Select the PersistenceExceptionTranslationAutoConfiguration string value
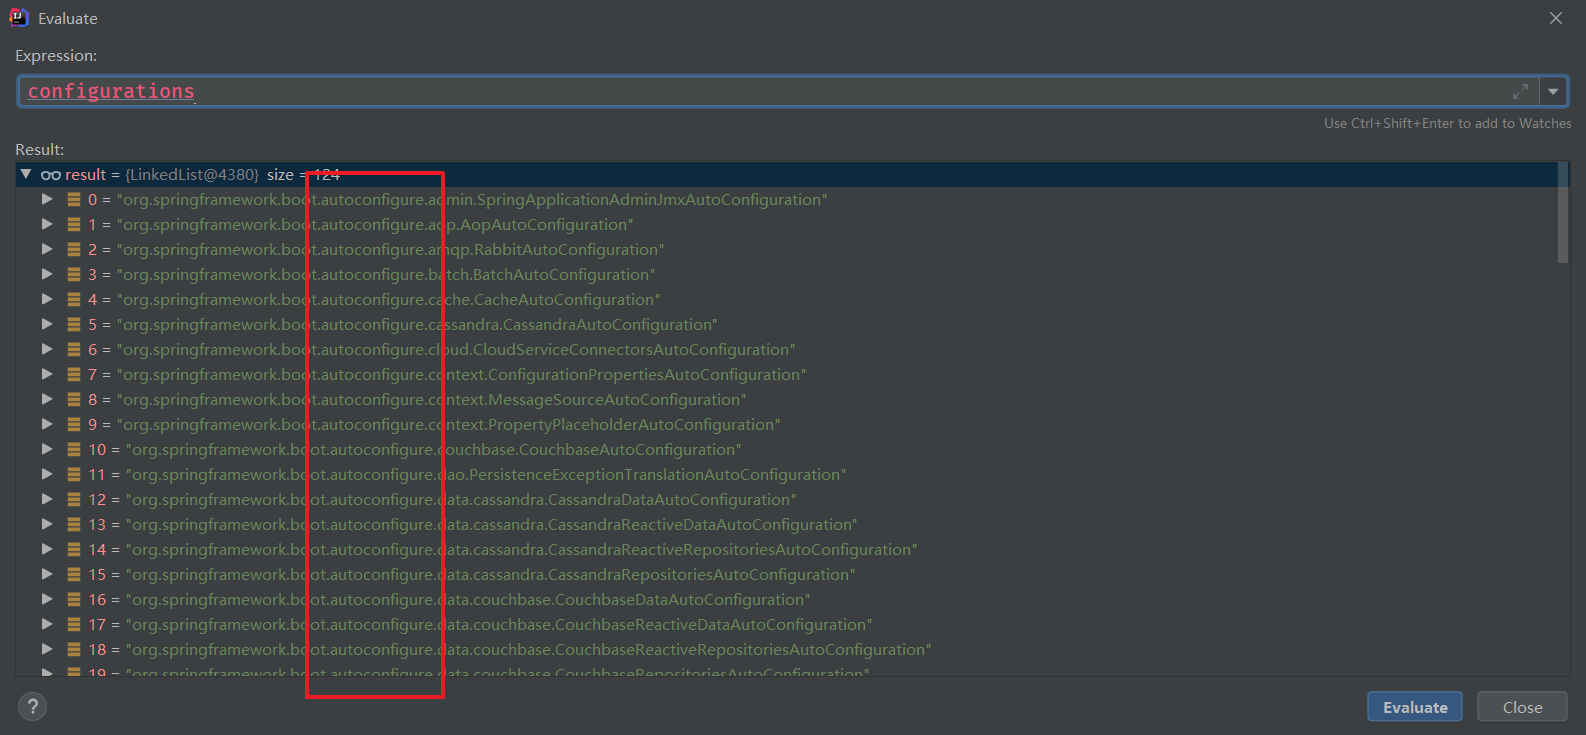Viewport: 1586px width, 735px height. 486,475
